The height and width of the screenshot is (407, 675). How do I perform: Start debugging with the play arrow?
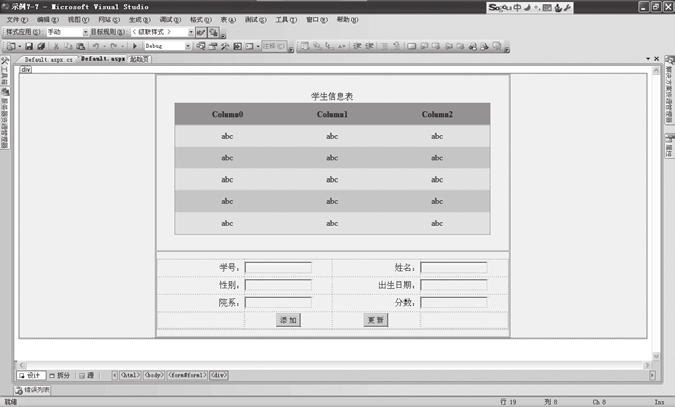tap(135, 46)
